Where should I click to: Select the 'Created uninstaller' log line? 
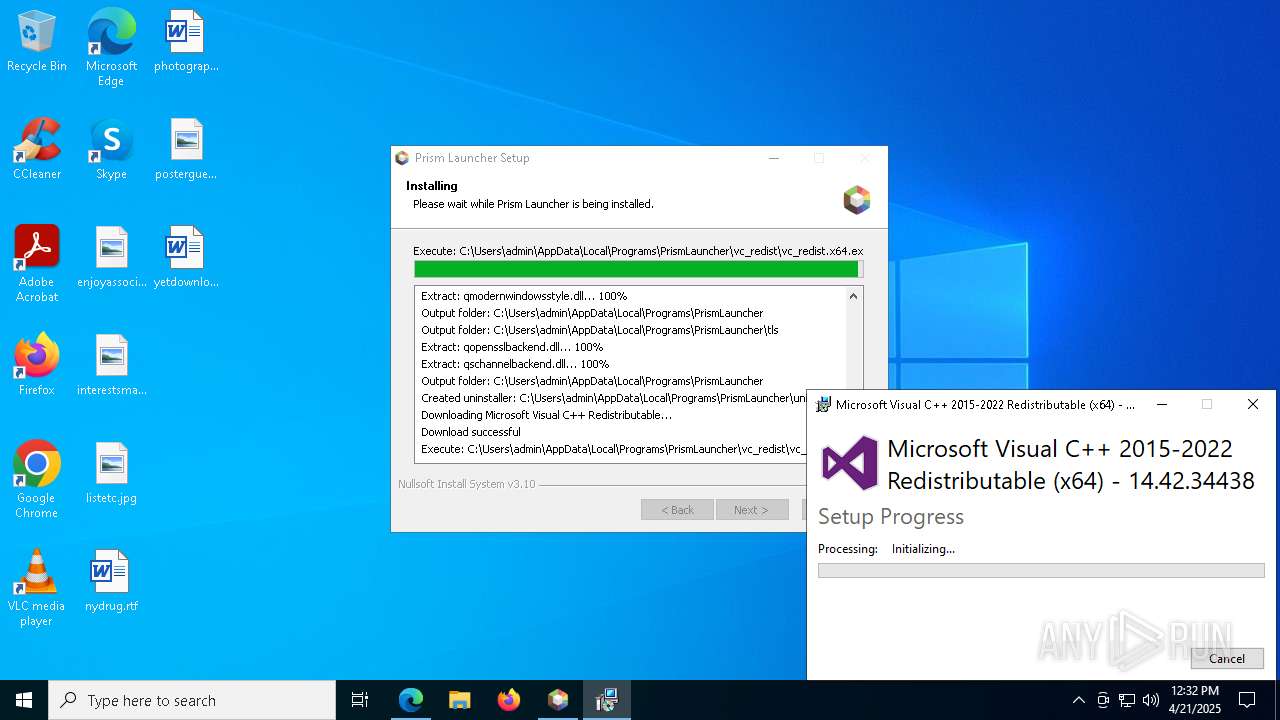(613, 398)
